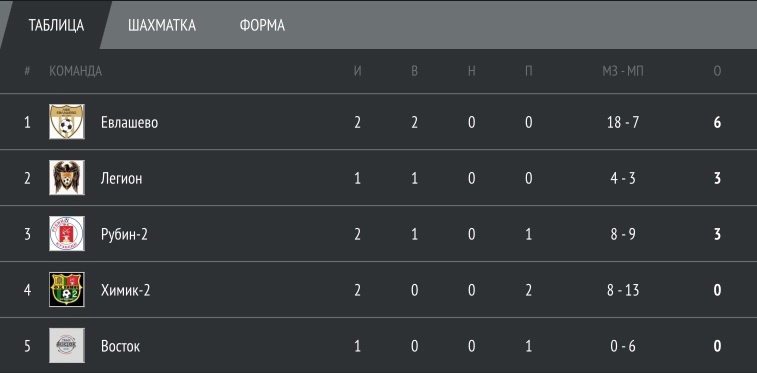Open the Рубин-2 team crest
Image resolution: width=757 pixels, height=373 pixels.
coord(67,234)
